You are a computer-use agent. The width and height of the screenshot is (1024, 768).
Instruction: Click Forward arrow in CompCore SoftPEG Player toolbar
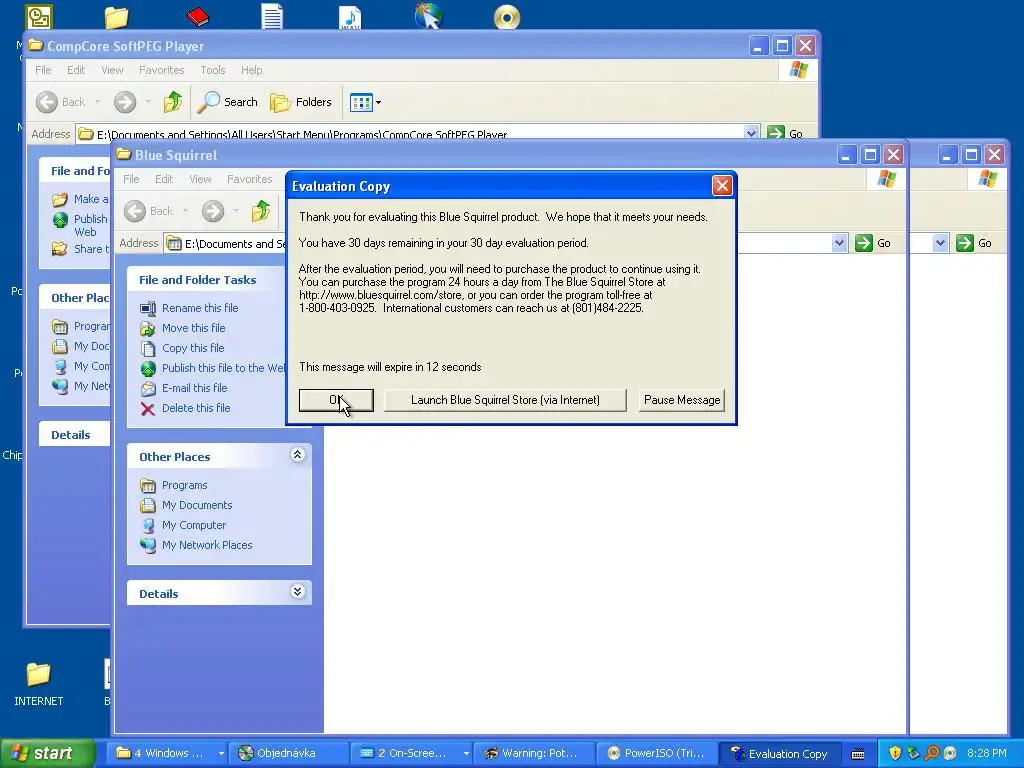125,102
